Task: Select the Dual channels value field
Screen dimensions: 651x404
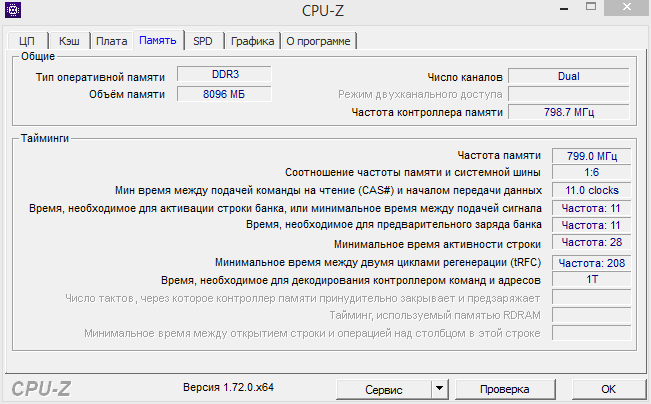Action: tap(569, 76)
